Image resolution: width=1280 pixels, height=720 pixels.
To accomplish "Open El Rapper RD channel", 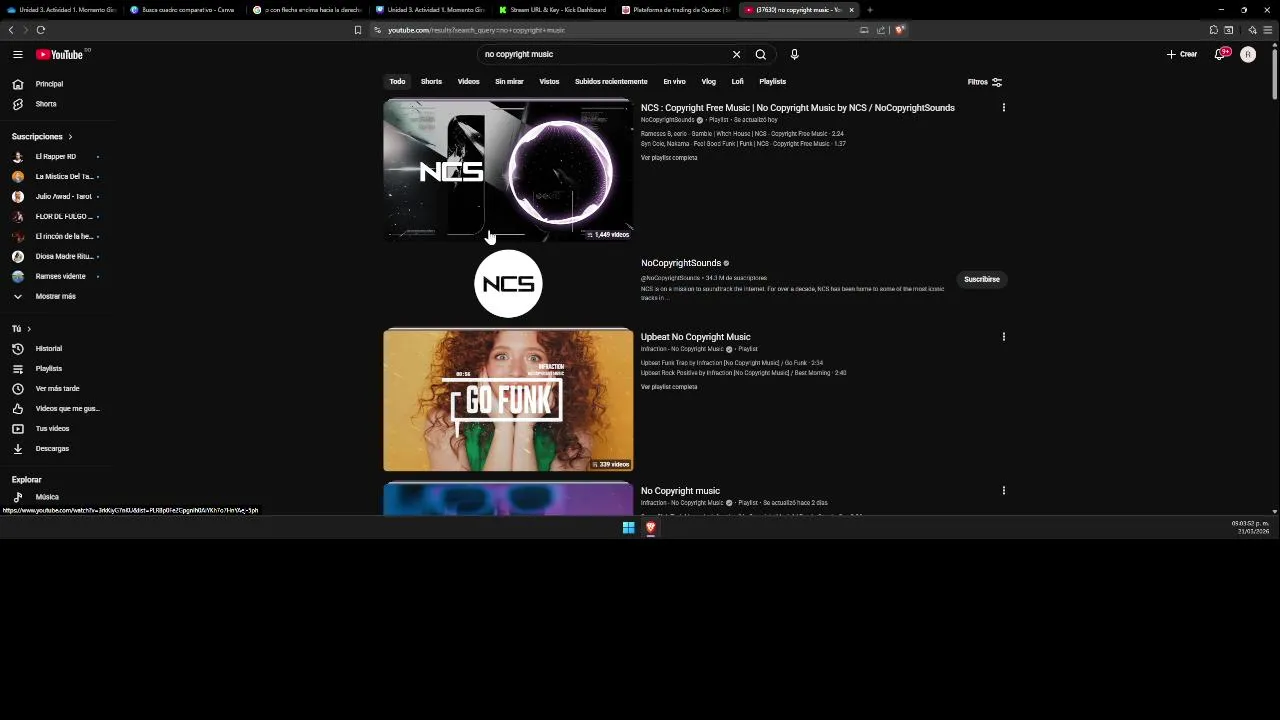I will pyautogui.click(x=56, y=156).
